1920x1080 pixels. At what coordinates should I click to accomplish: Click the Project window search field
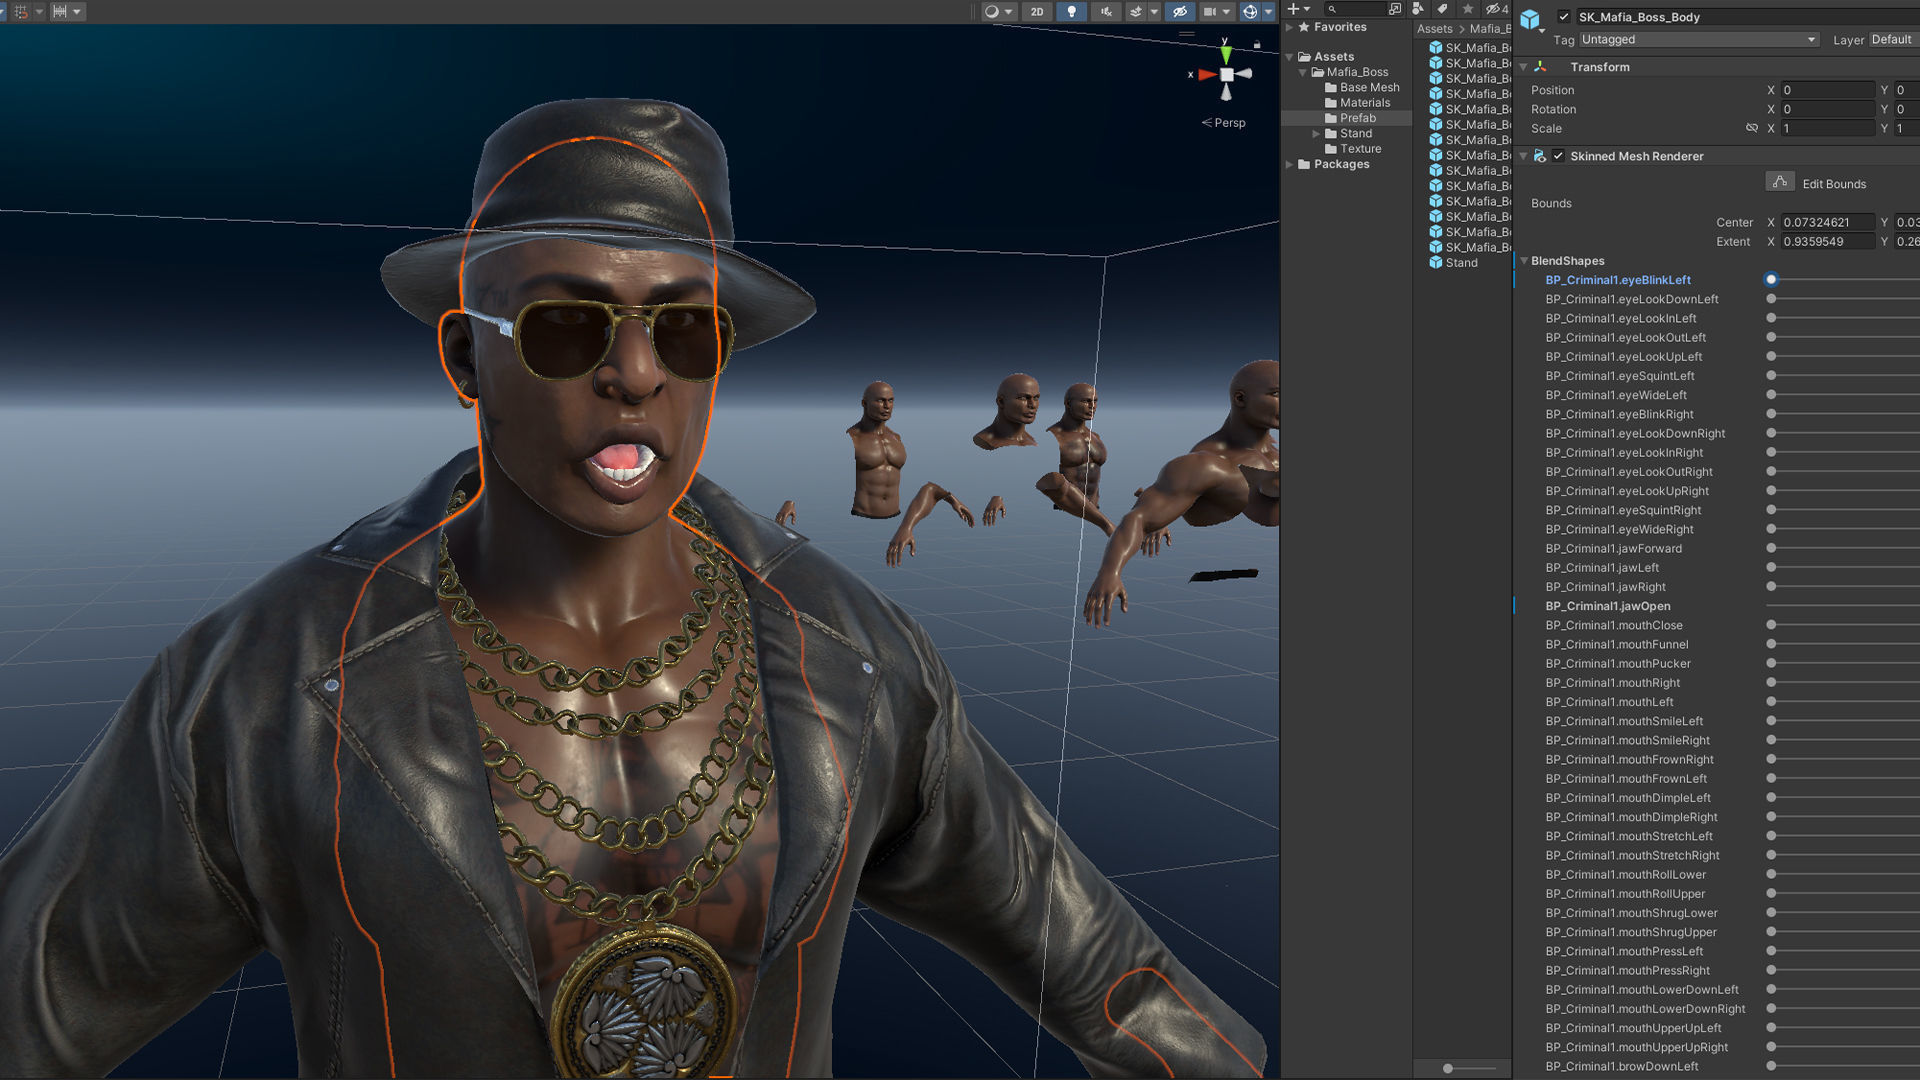(x=1355, y=9)
